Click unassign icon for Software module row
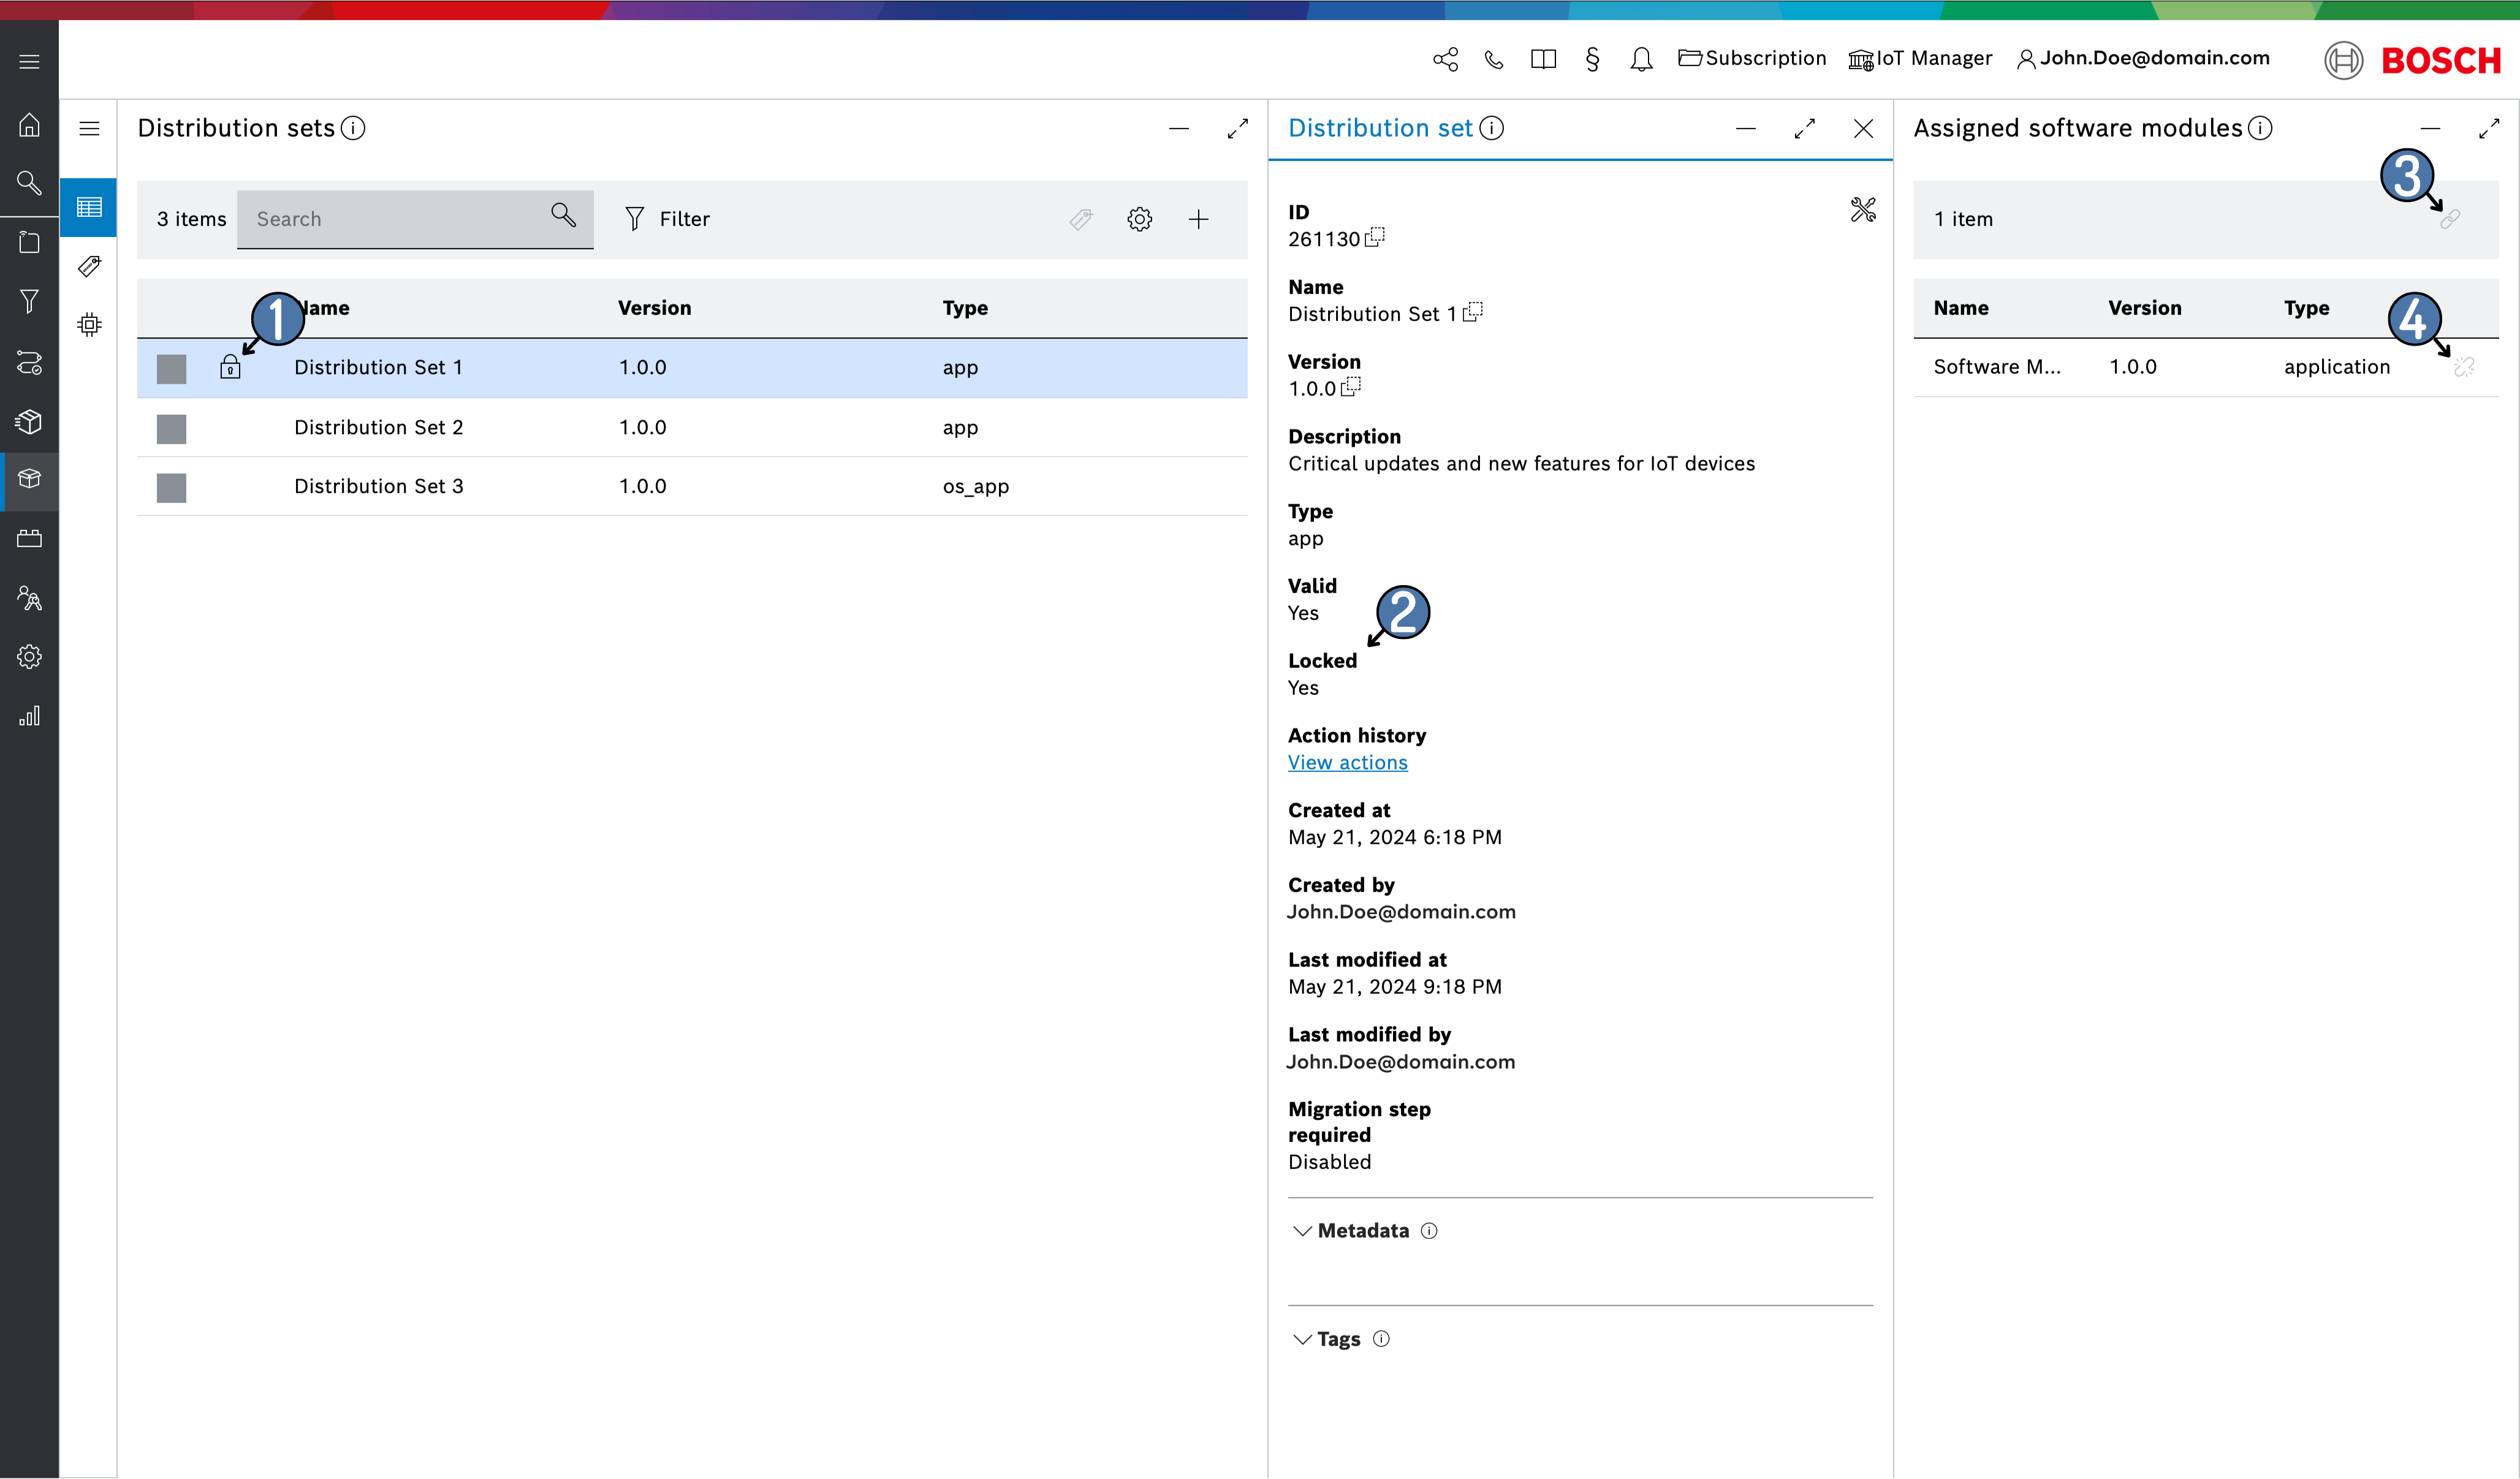The image size is (2520, 1479). (2464, 367)
